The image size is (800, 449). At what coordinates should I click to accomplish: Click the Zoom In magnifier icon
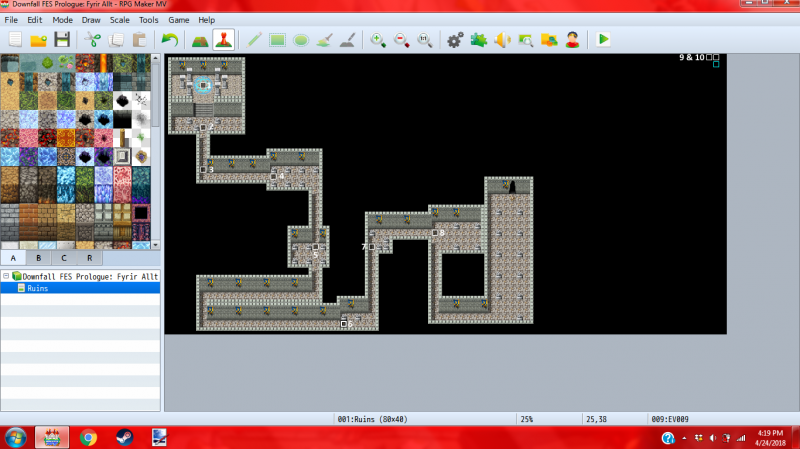(378, 40)
